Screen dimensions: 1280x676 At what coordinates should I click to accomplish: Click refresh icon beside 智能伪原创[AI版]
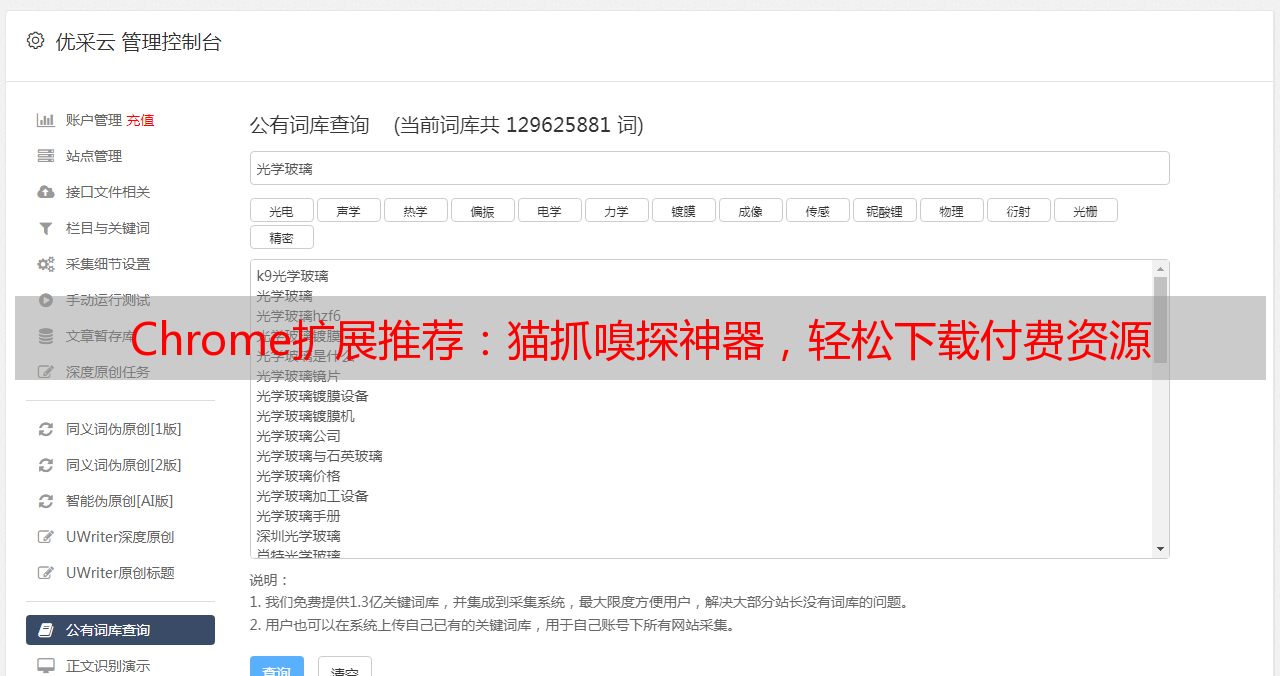pos(46,501)
